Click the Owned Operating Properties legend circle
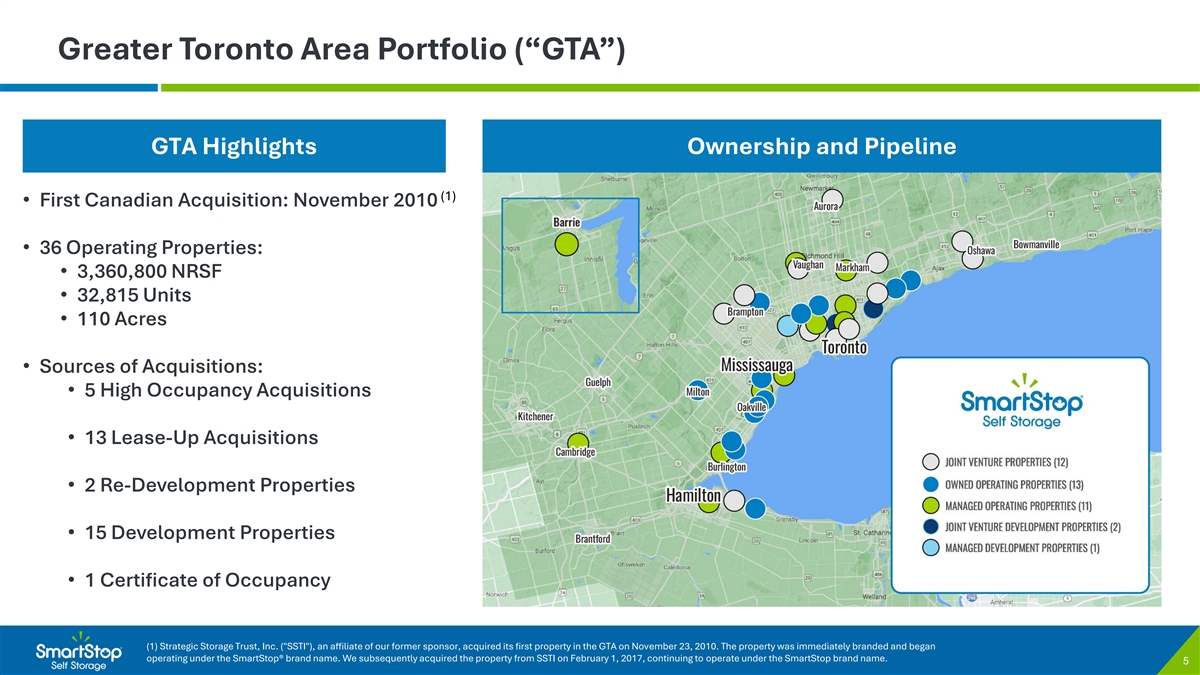The height and width of the screenshot is (675, 1200). (930, 483)
